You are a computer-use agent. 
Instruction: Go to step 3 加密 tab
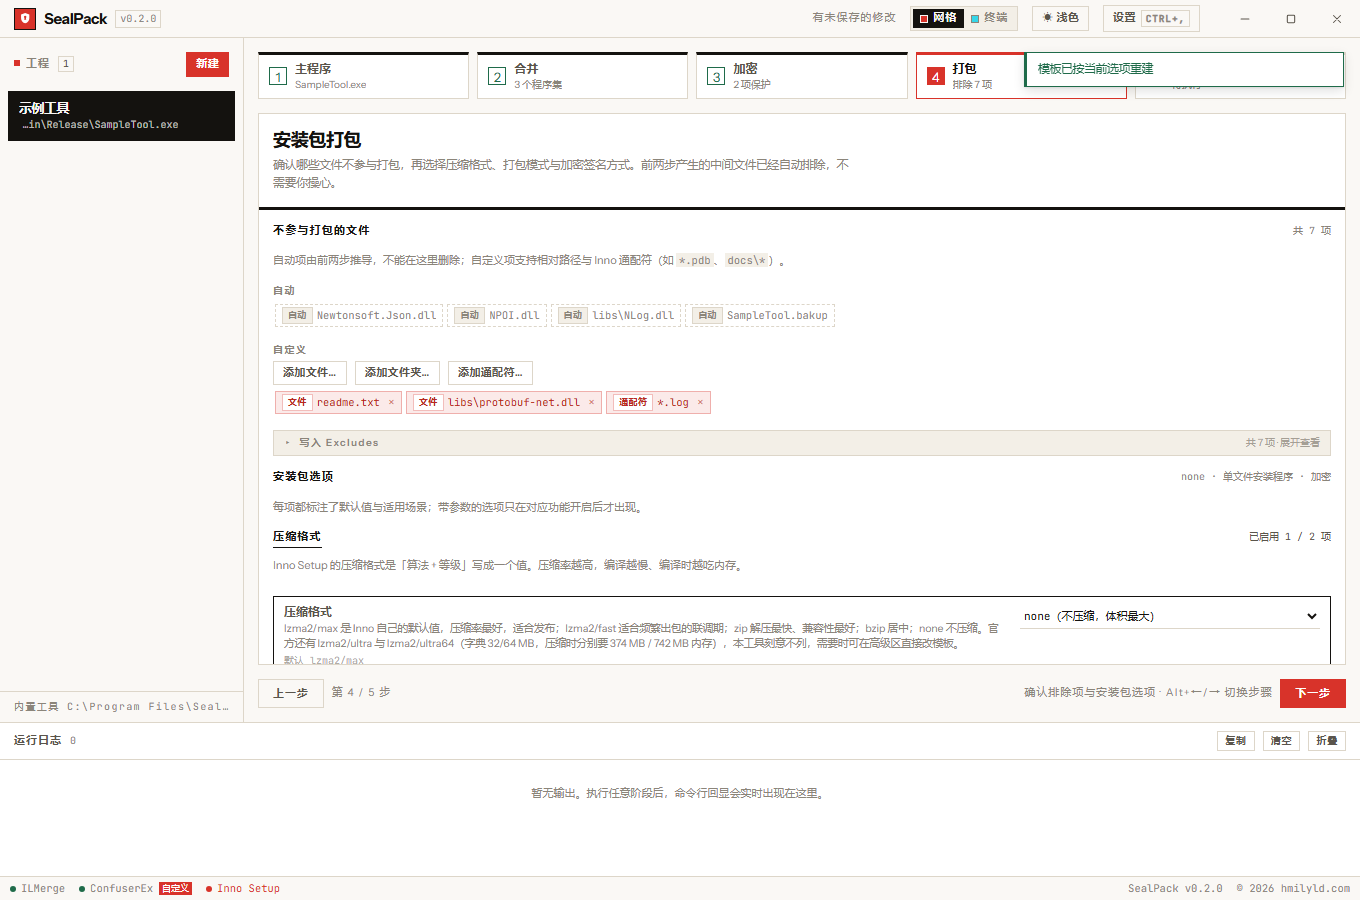[x=801, y=76]
